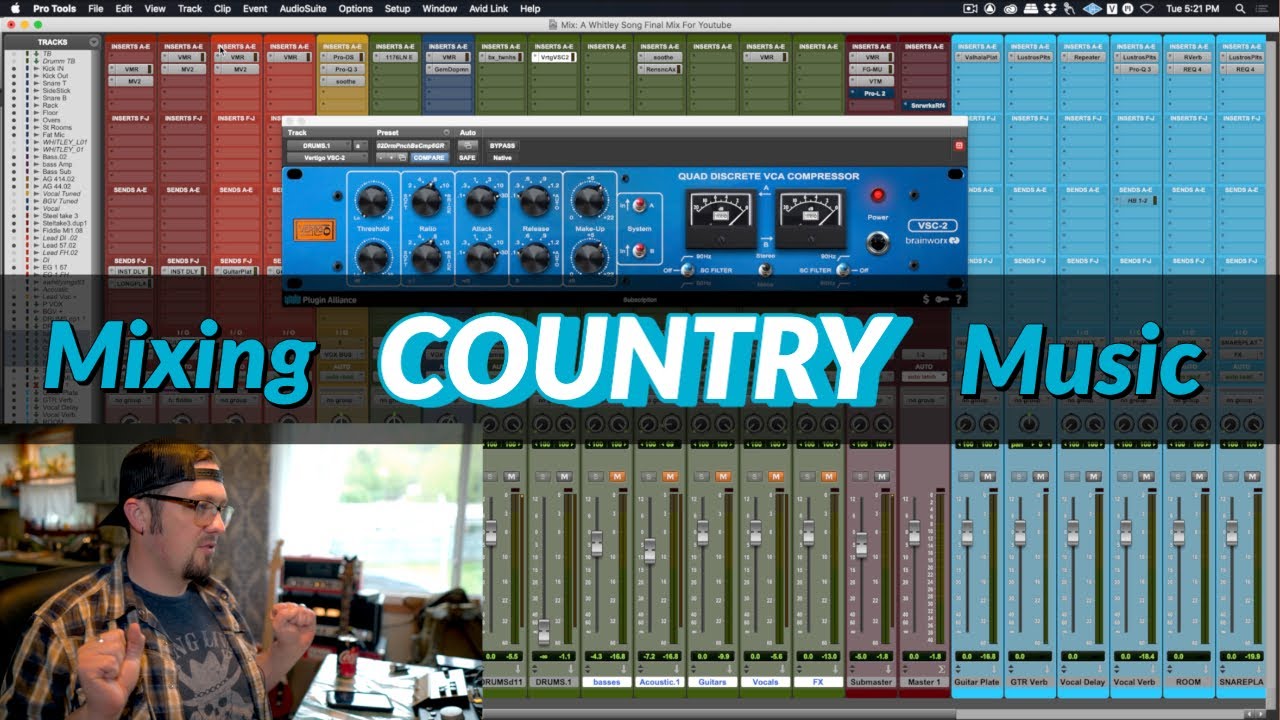Click the Plugin Alliance logo
This screenshot has height=720, width=1280.
[321, 299]
